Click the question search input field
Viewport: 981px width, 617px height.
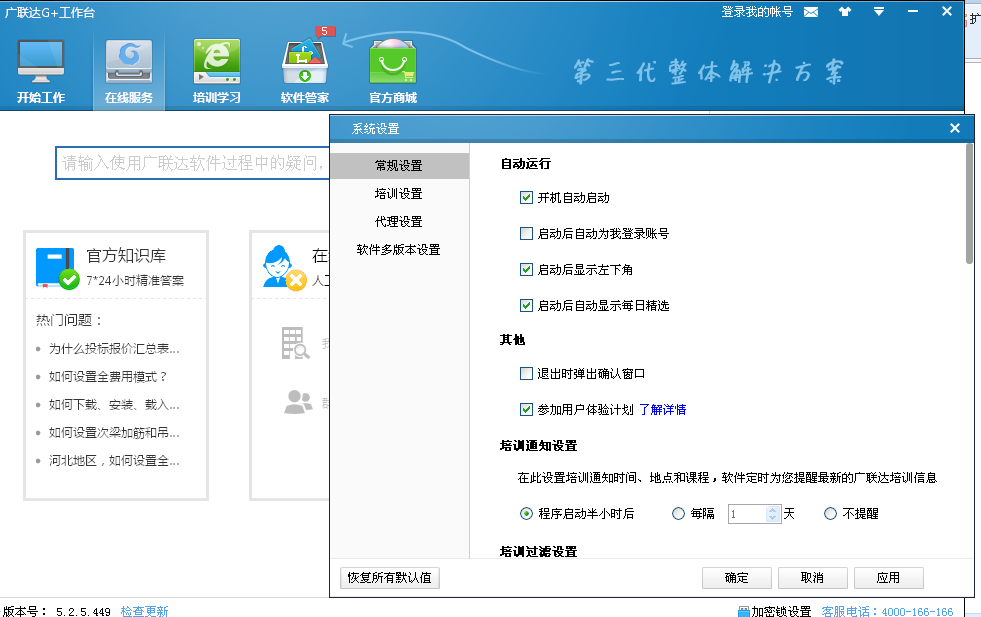(193, 163)
